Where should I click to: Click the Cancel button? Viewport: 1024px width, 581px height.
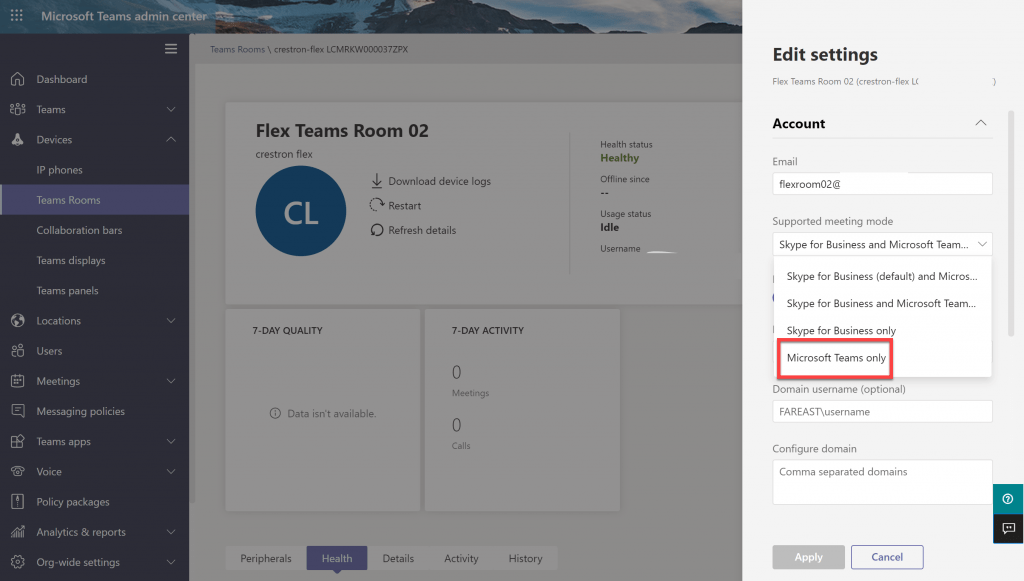pos(887,557)
